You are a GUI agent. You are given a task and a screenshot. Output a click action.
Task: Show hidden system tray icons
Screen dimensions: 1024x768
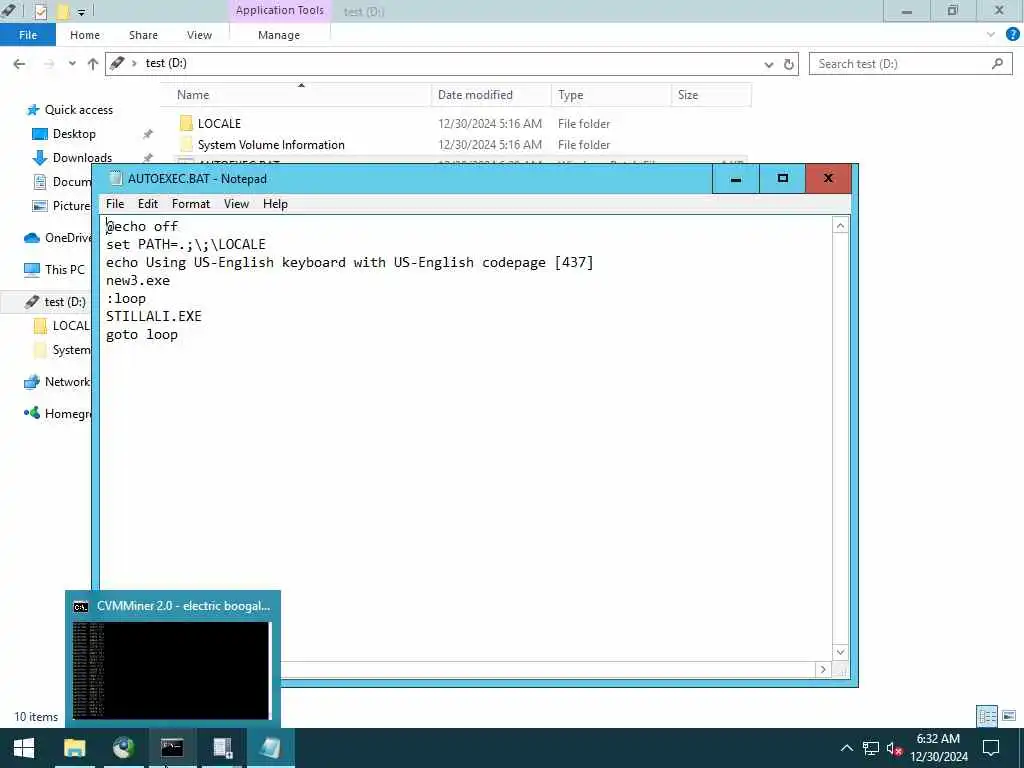tap(846, 748)
